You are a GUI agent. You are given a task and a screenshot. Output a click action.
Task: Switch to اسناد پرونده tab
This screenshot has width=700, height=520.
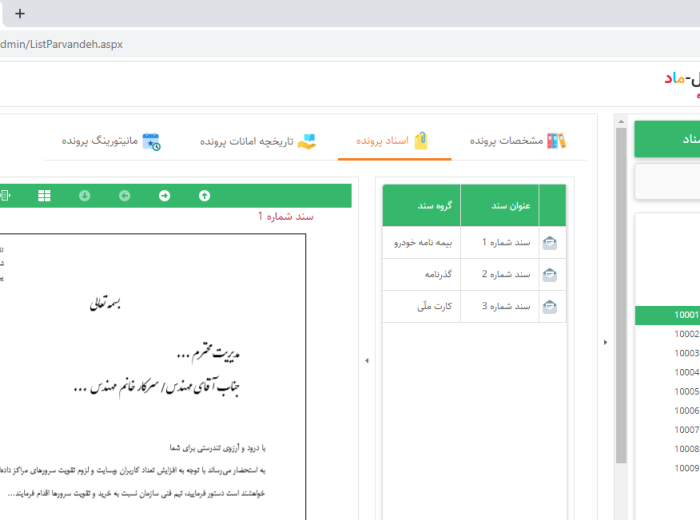pos(395,141)
